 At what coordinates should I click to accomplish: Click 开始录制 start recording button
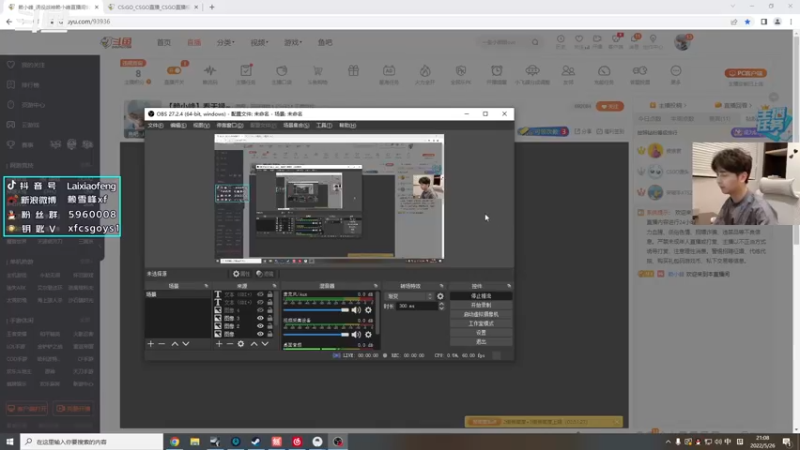pyautogui.click(x=481, y=305)
